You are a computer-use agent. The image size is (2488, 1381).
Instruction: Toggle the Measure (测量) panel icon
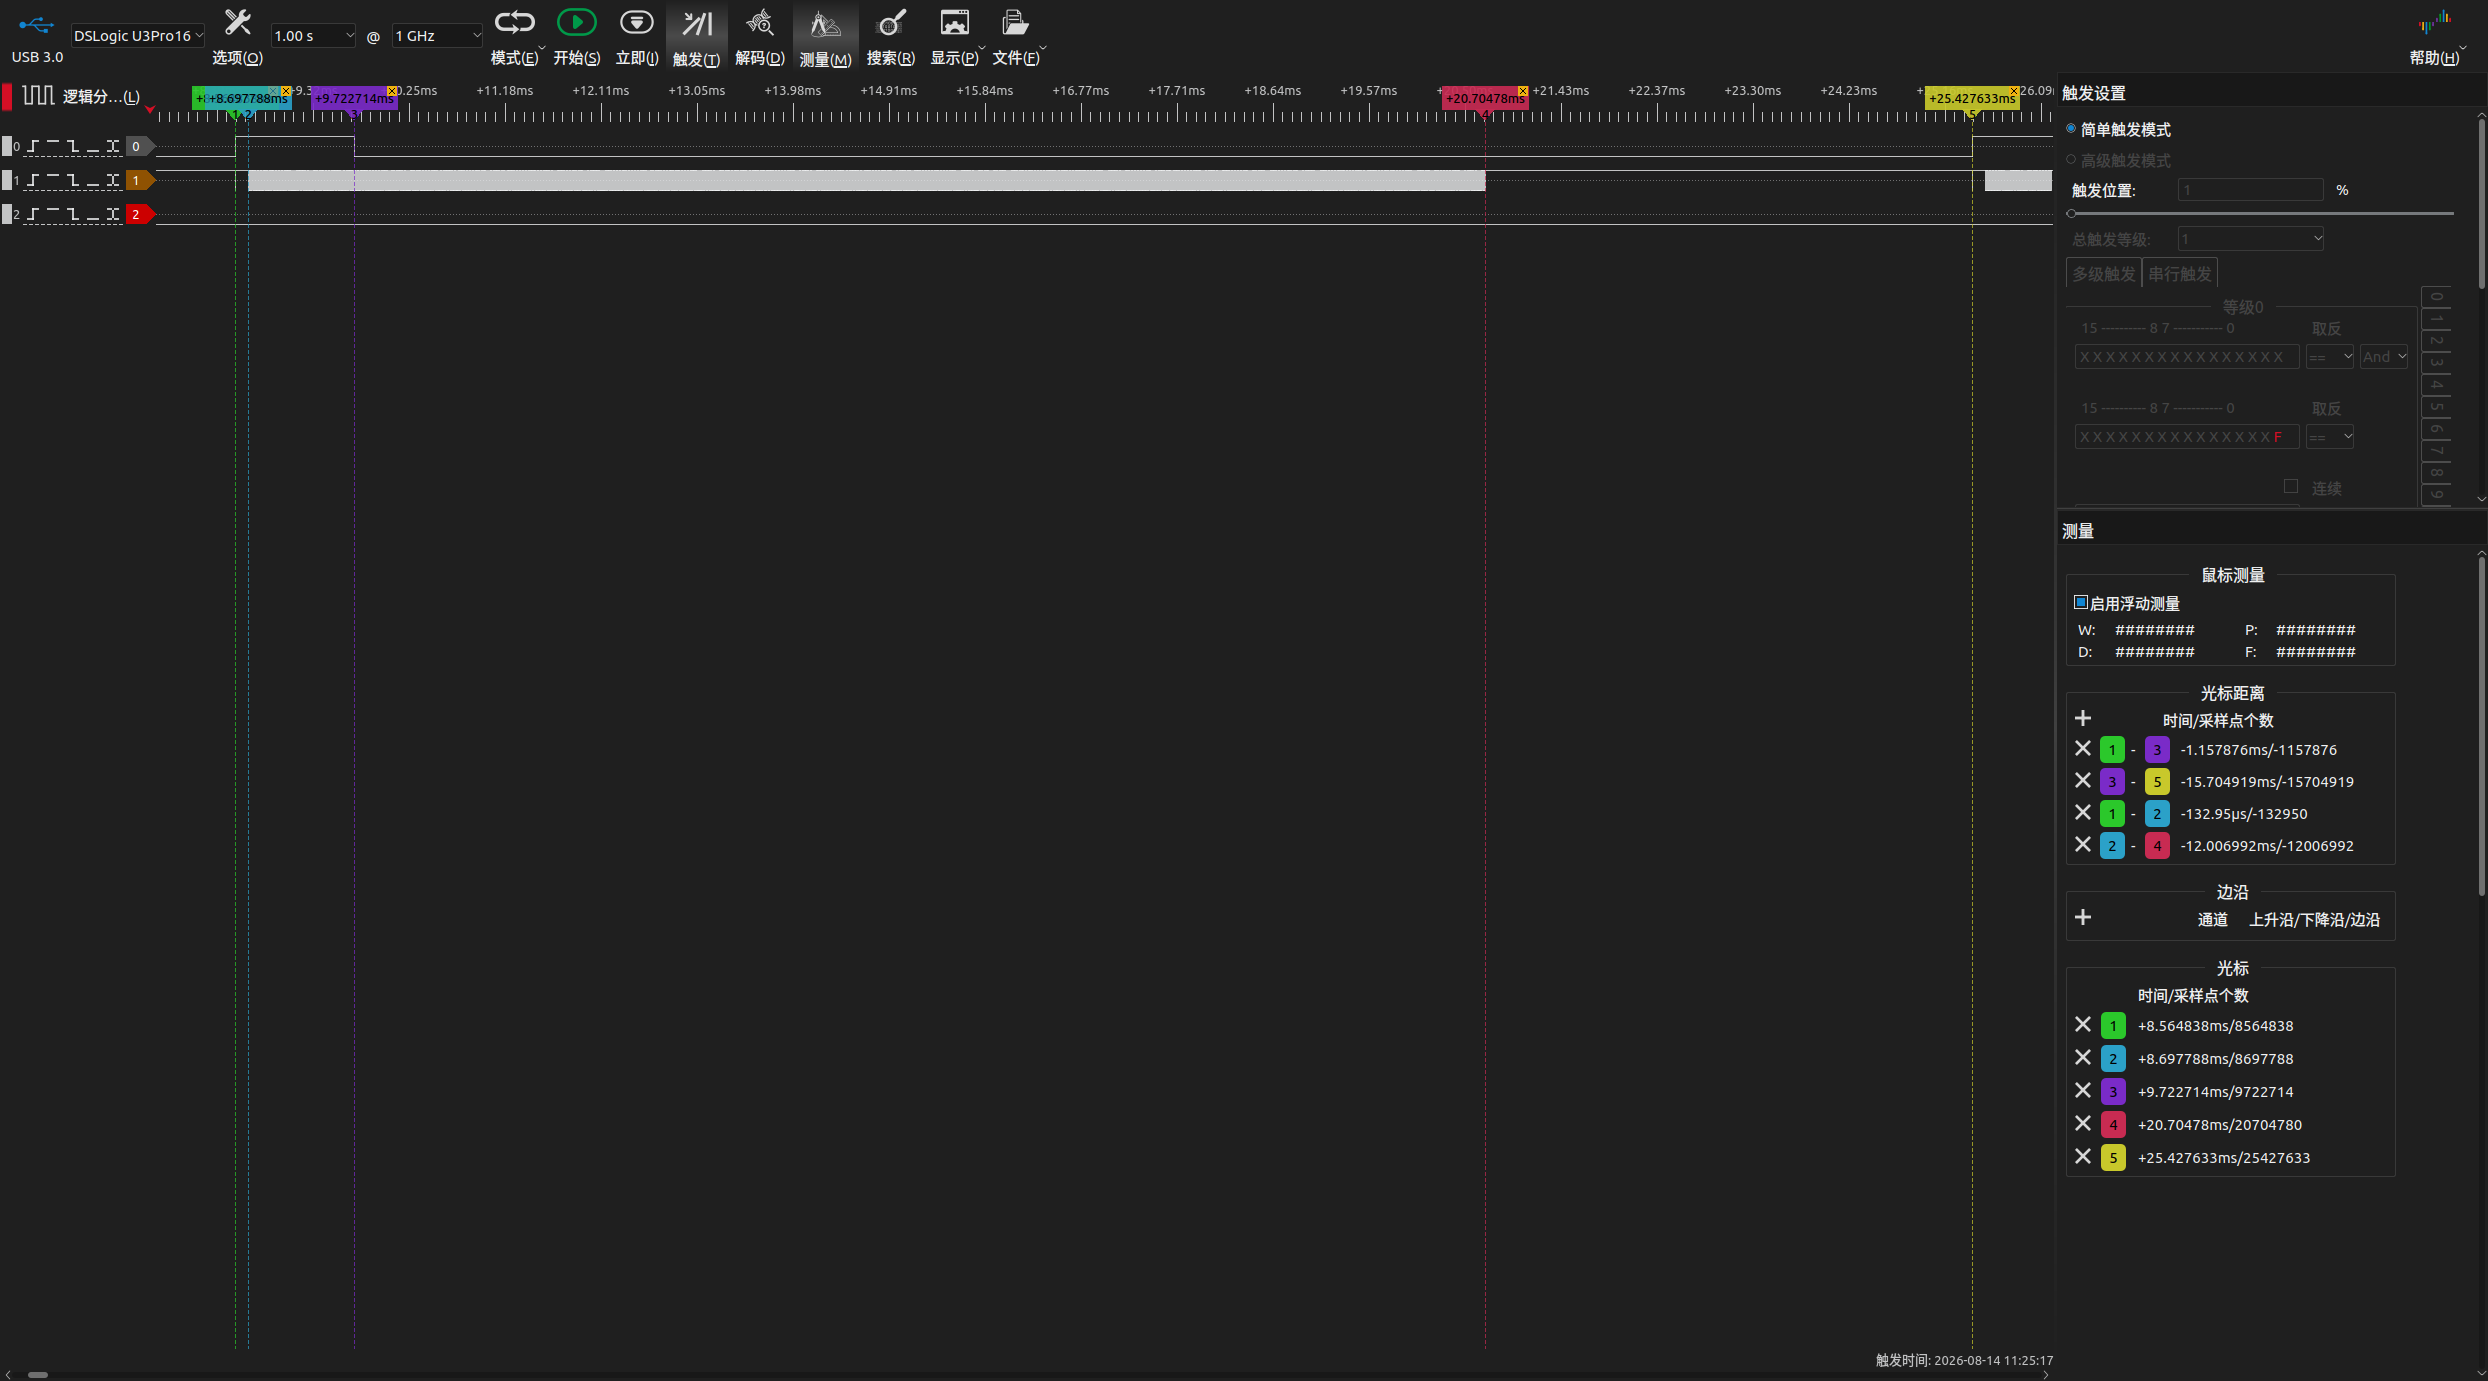[x=824, y=23]
